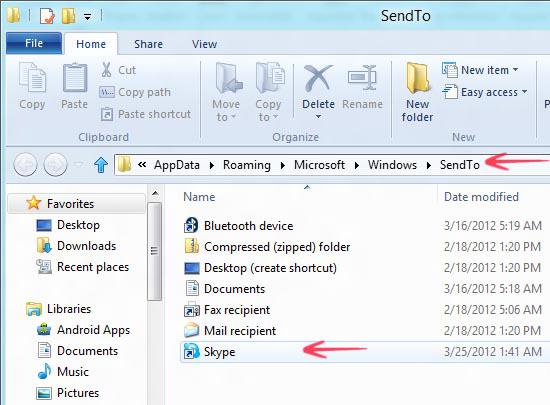The width and height of the screenshot is (550, 405).
Task: Open the New item dropdown
Action: coord(480,70)
